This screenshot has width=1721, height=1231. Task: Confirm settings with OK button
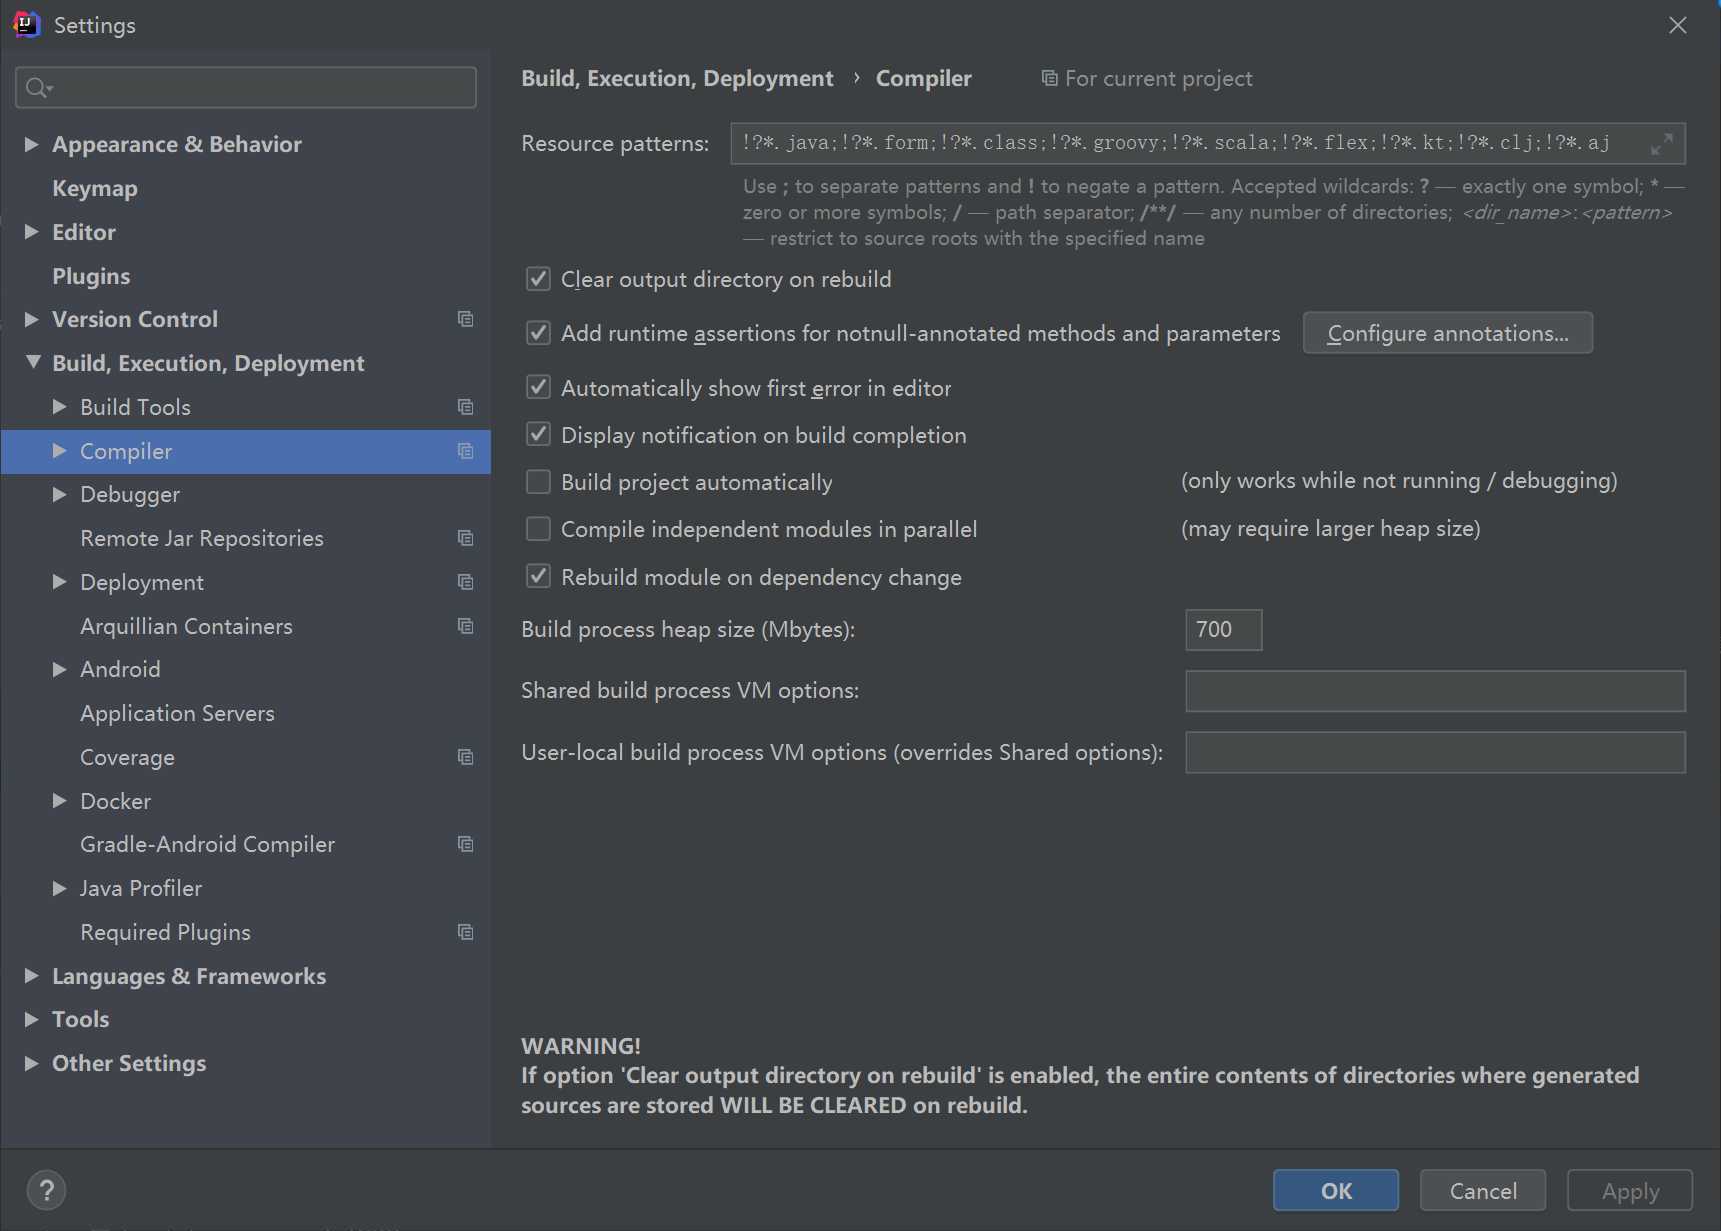[1336, 1190]
